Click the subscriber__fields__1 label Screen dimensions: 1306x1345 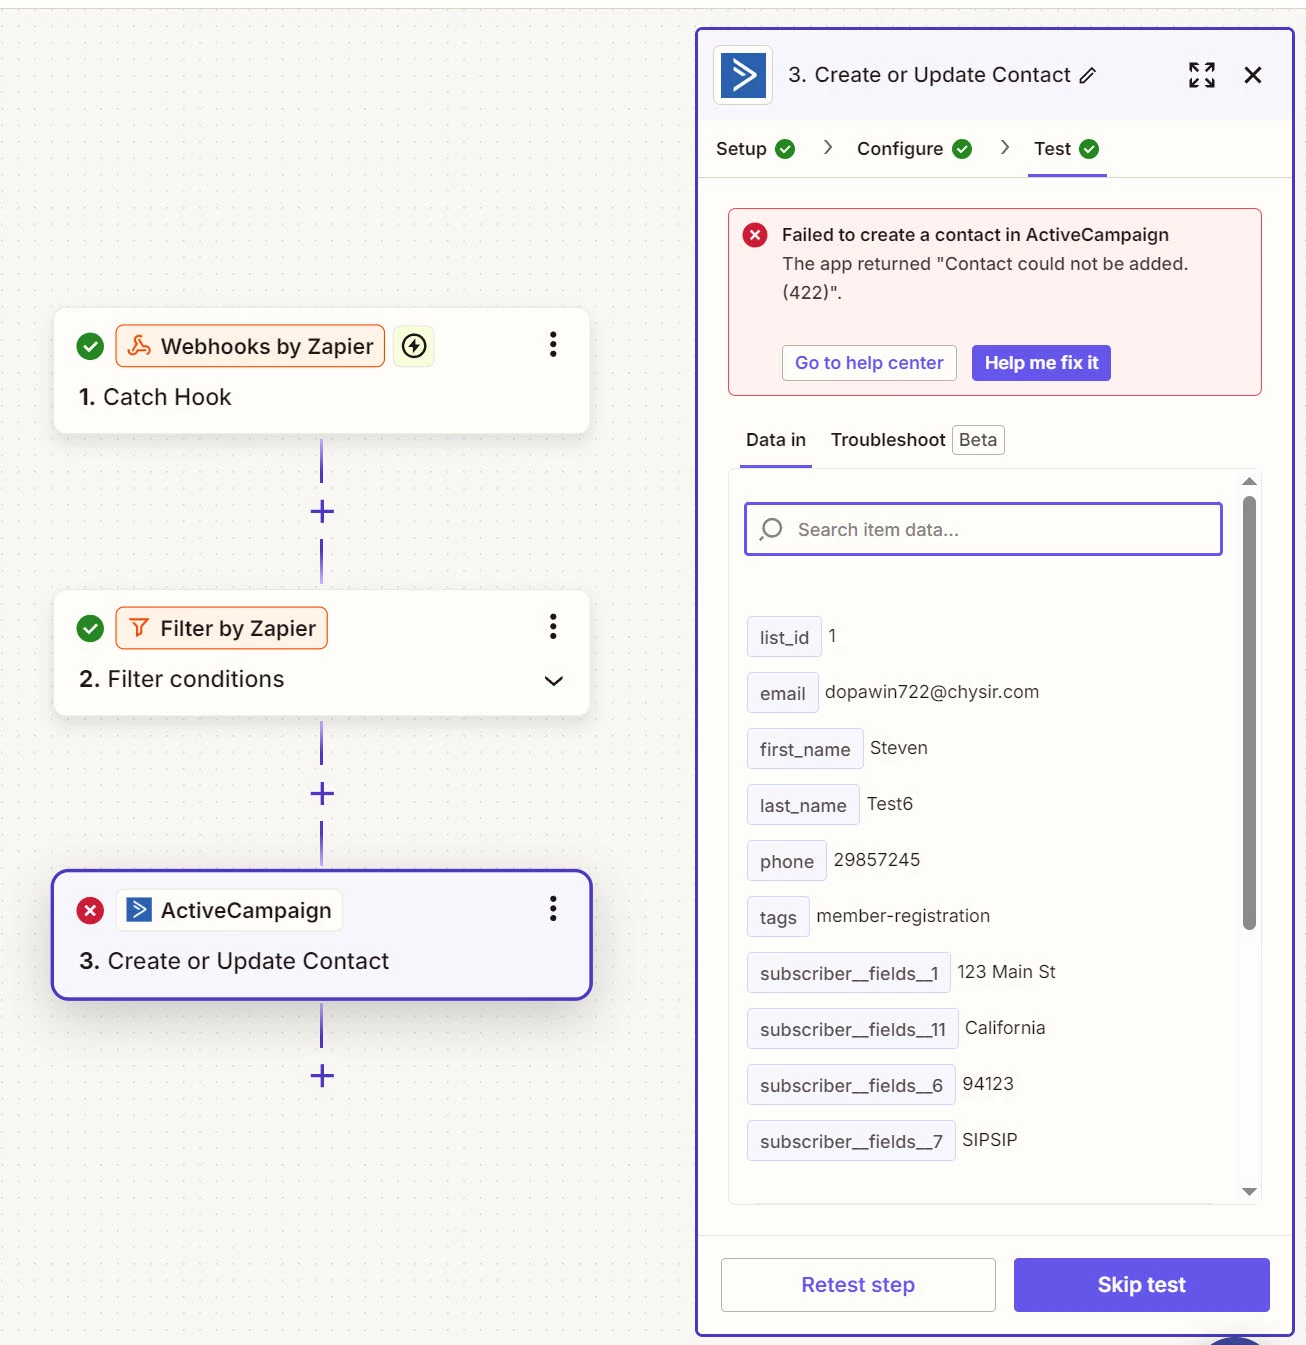[x=849, y=973]
